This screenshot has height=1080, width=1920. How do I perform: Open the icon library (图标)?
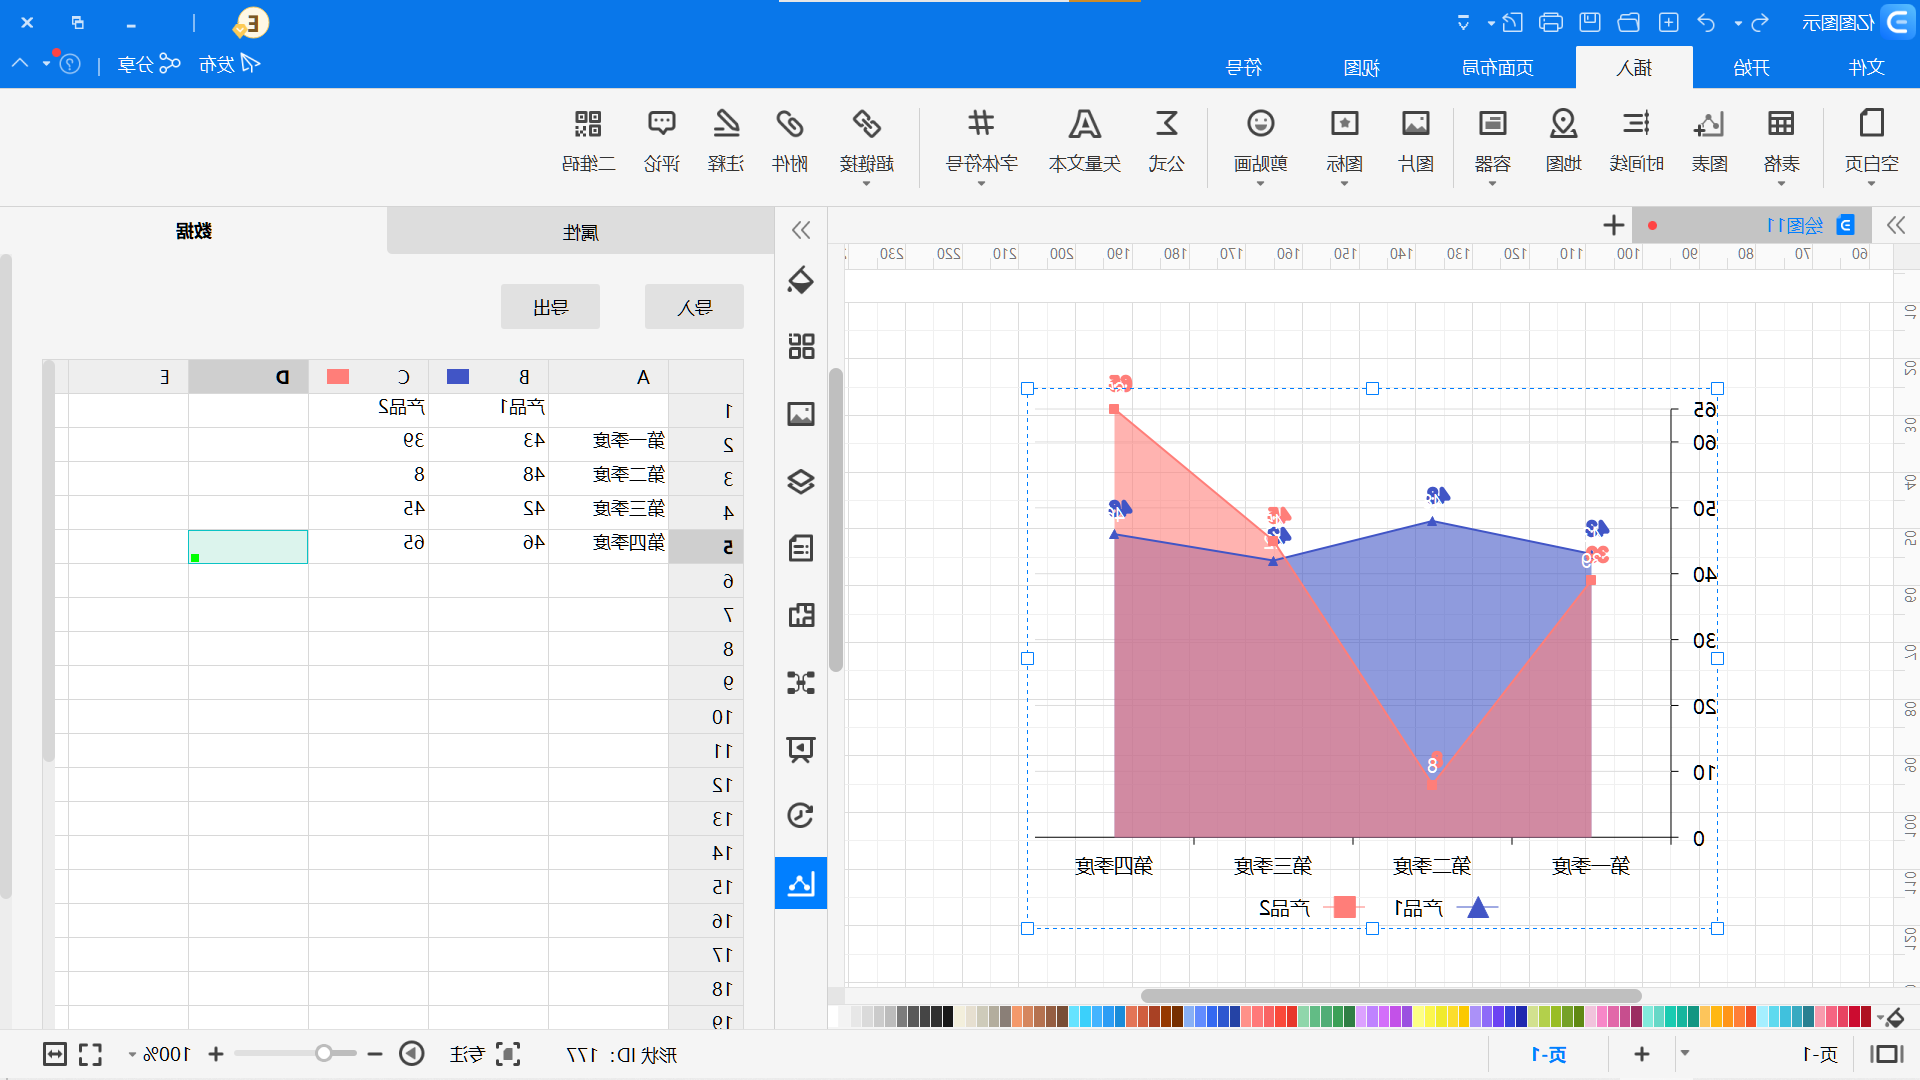tap(1344, 140)
